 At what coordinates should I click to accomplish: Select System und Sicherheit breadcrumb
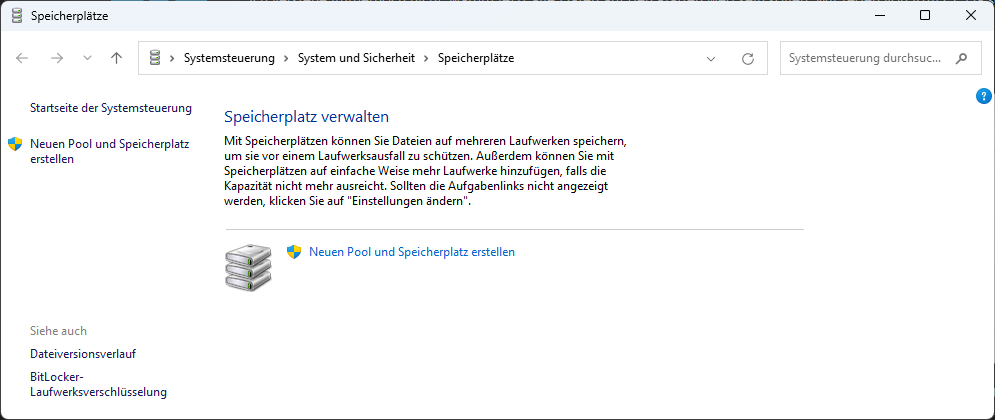[356, 58]
